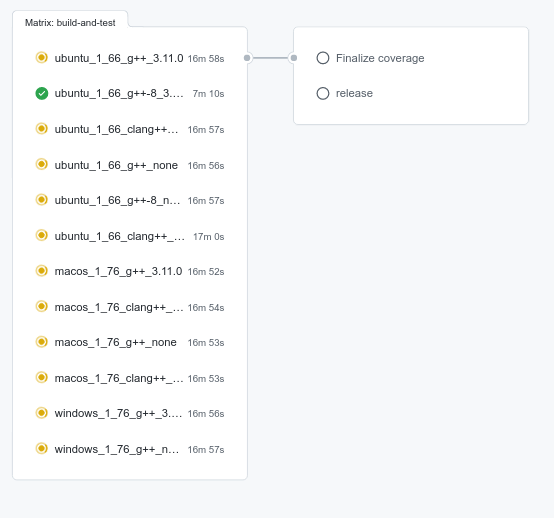Click in-progress icon for ubuntu_1_66_g++_3.11.0
This screenshot has width=554, height=518.
click(42, 58)
